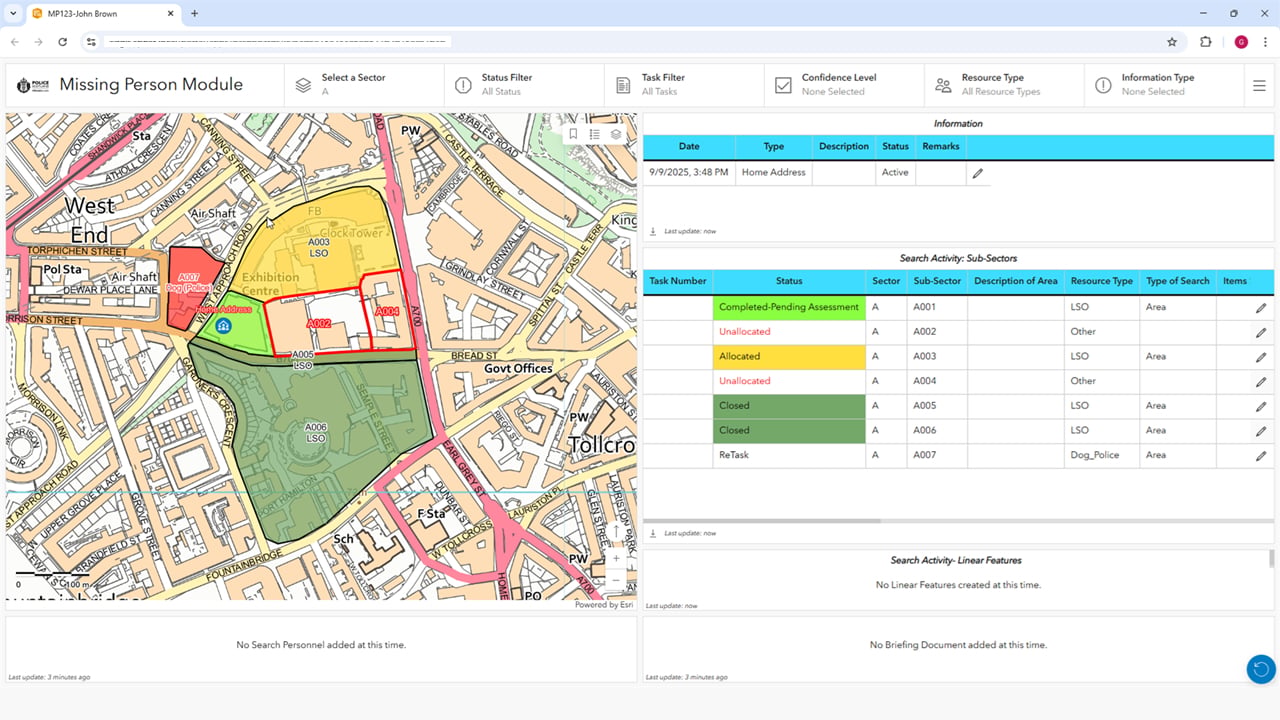Screen dimensions: 1280x720
Task: Reload the page in the browser
Action: coord(63,42)
